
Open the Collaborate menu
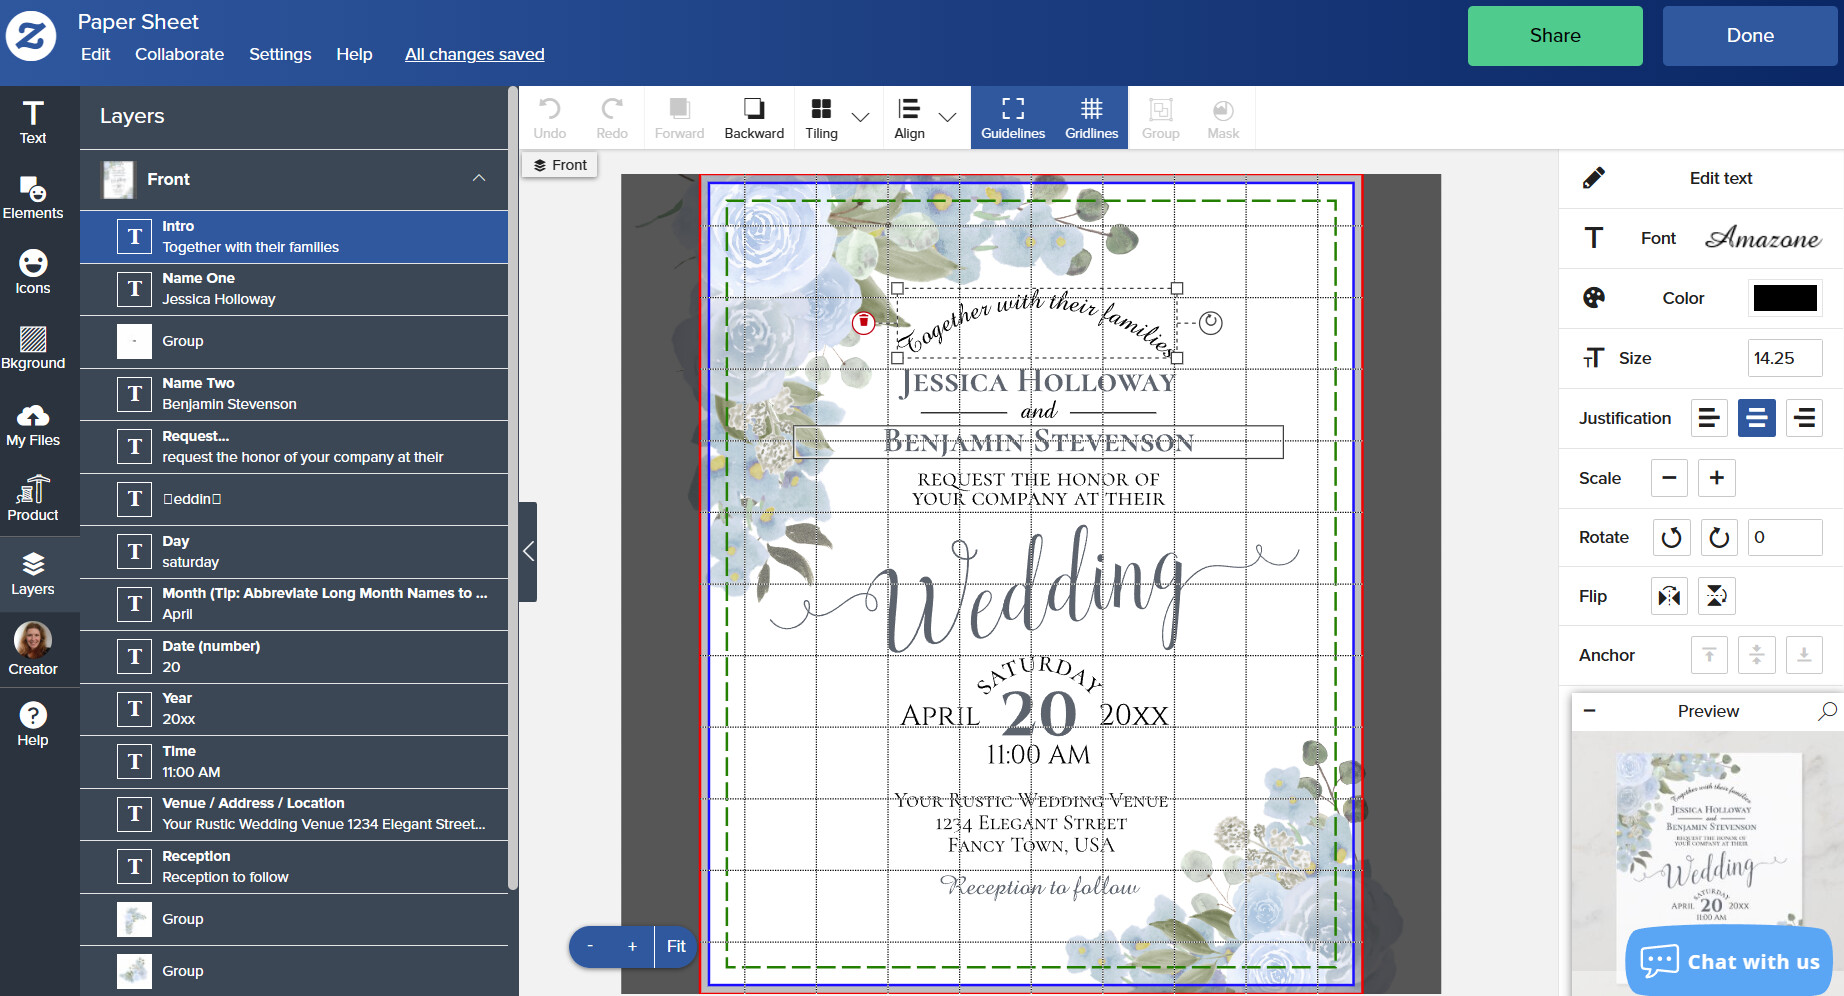coord(180,54)
